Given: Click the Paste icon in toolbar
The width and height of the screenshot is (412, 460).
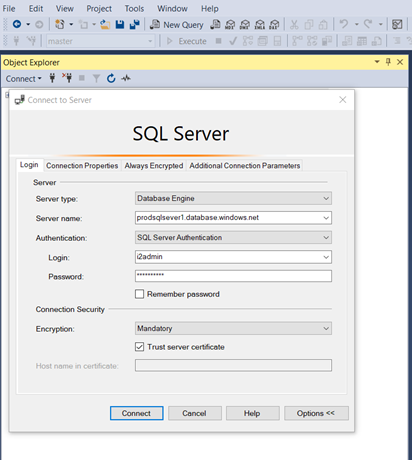Looking at the screenshot, I should pos(323,25).
